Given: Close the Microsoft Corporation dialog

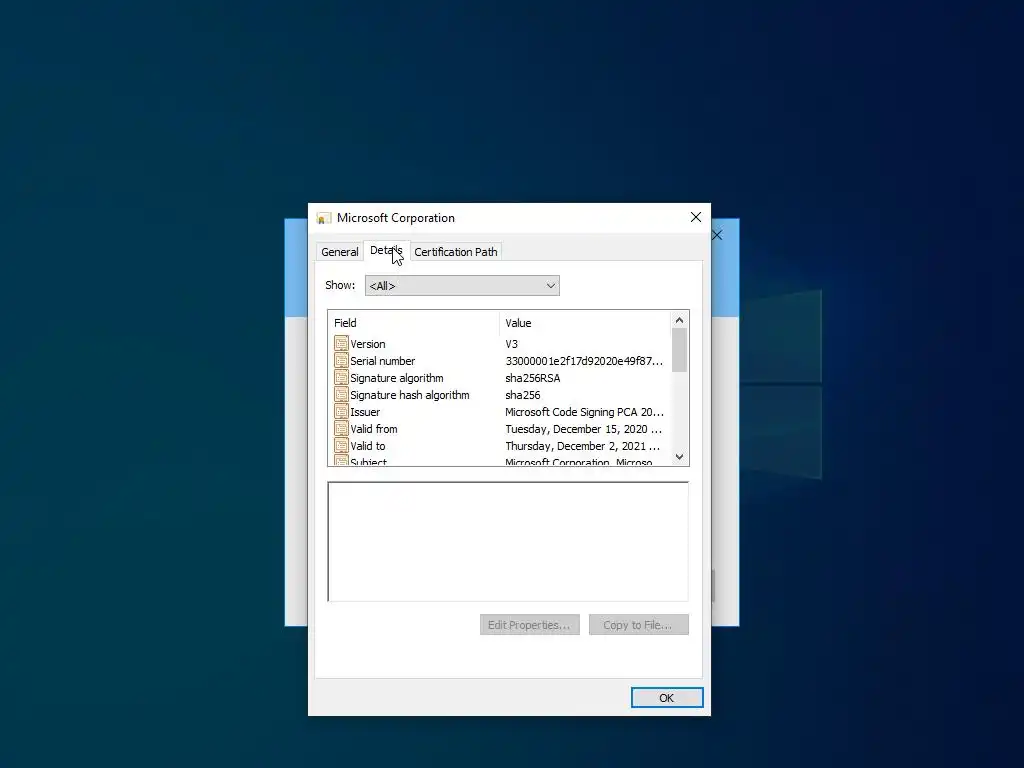Looking at the screenshot, I should click(x=696, y=217).
